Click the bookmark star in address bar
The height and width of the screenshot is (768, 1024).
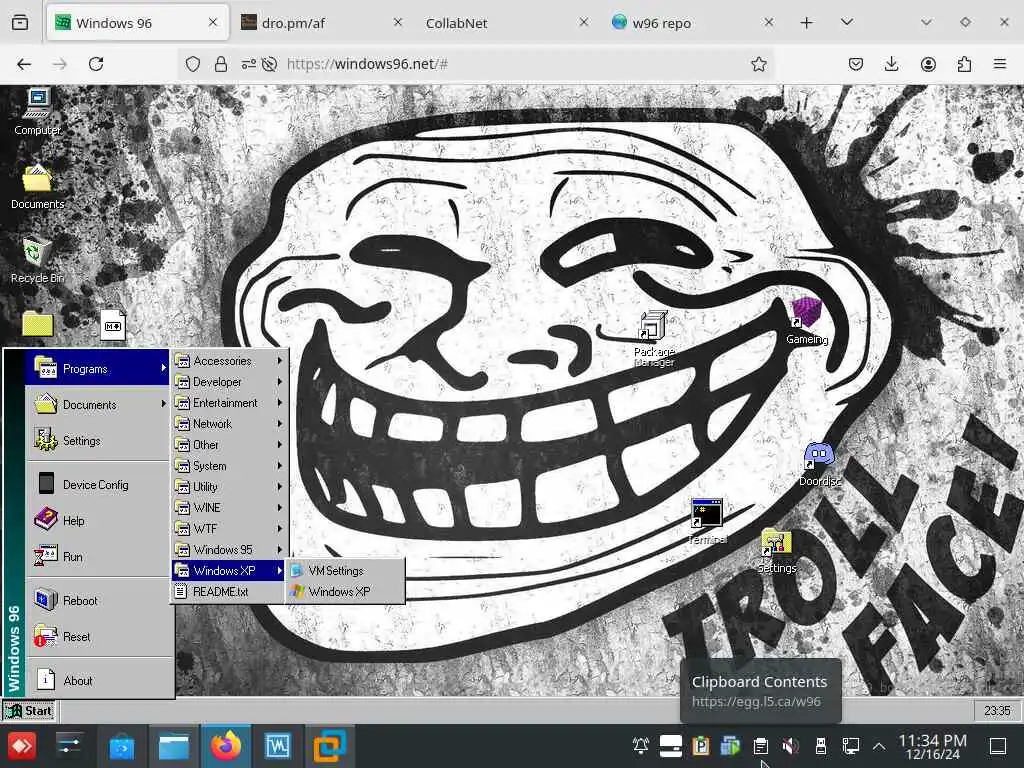pos(758,64)
